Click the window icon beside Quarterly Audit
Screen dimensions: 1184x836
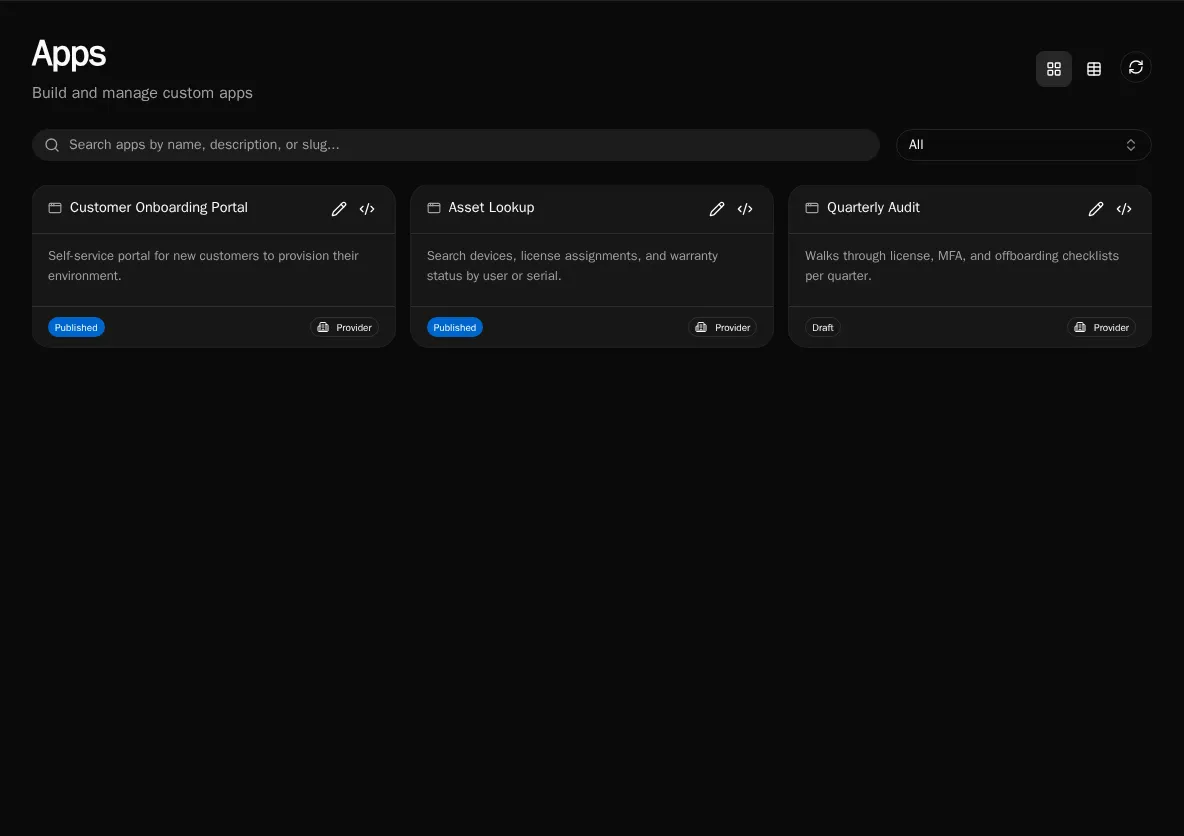pos(812,208)
